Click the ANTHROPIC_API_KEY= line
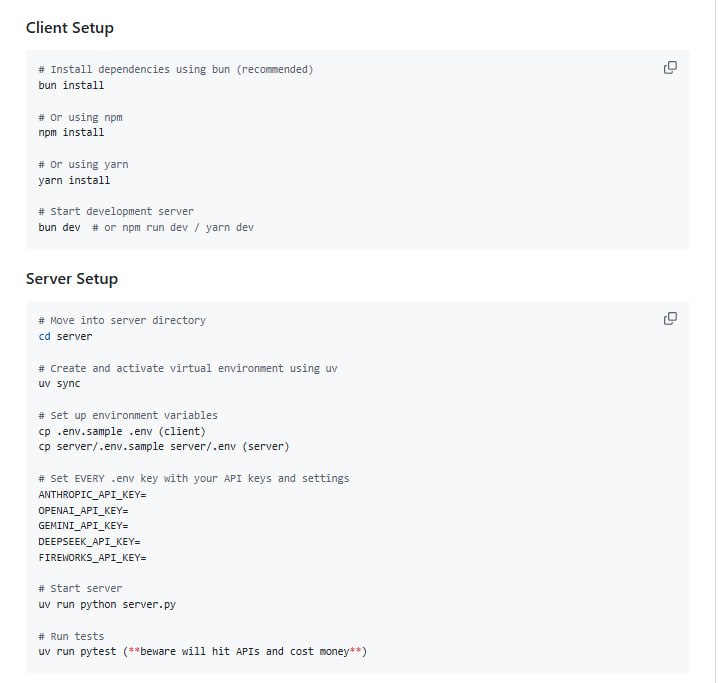This screenshot has width=719, height=683. (x=92, y=494)
